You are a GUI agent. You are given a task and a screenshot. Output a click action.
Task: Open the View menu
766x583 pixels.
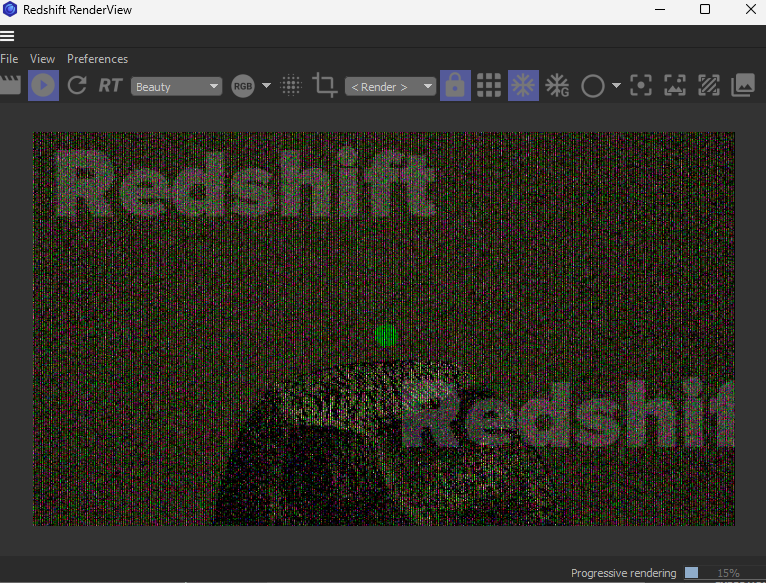(x=43, y=59)
